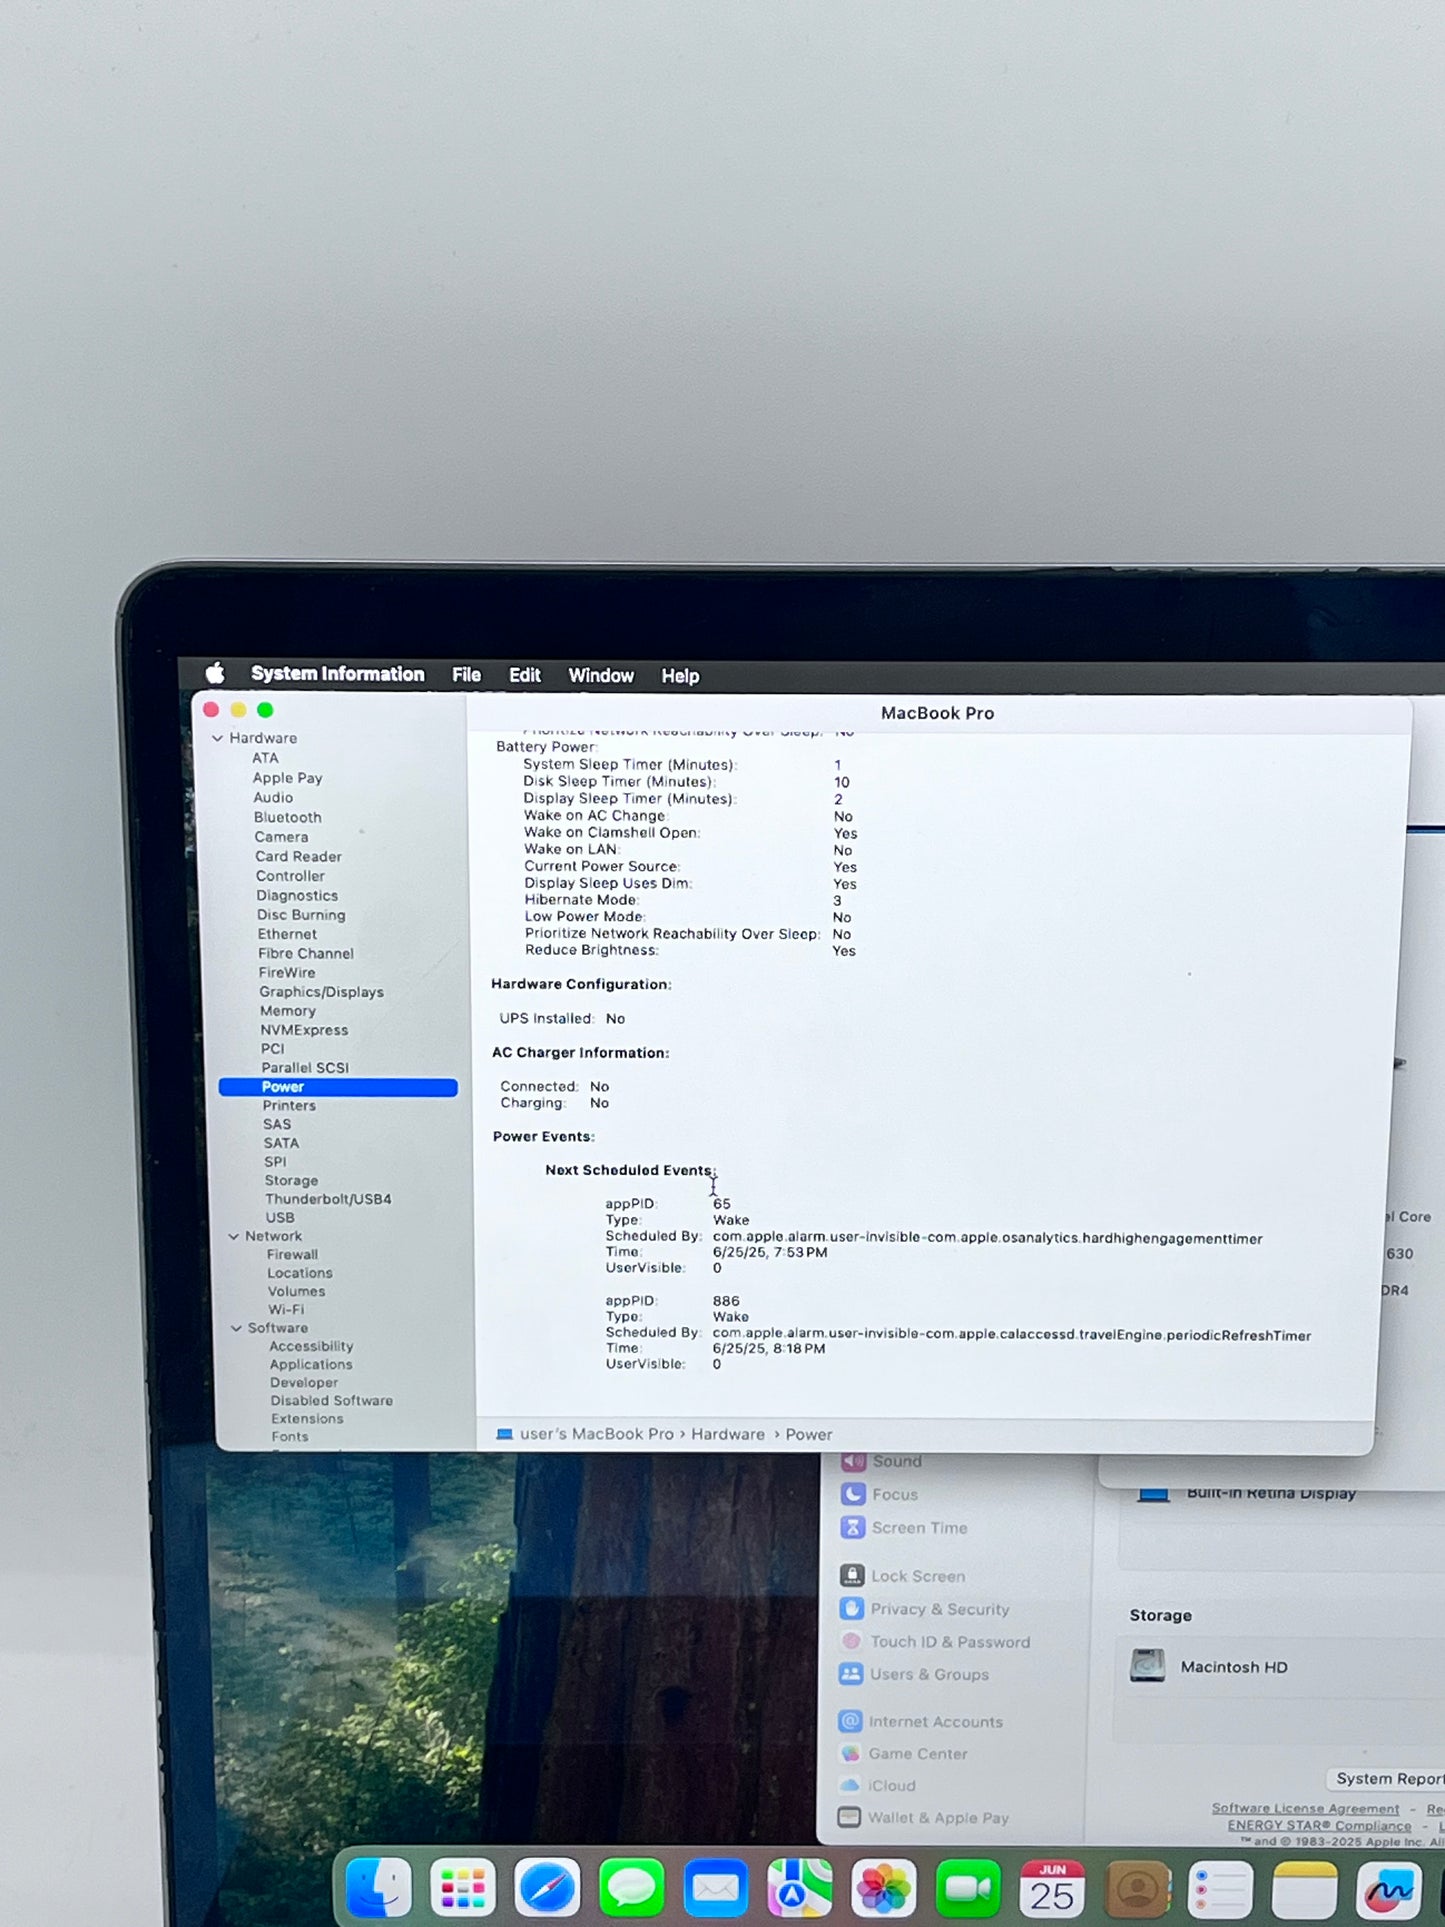Open Maps app in the Dock

800,1889
